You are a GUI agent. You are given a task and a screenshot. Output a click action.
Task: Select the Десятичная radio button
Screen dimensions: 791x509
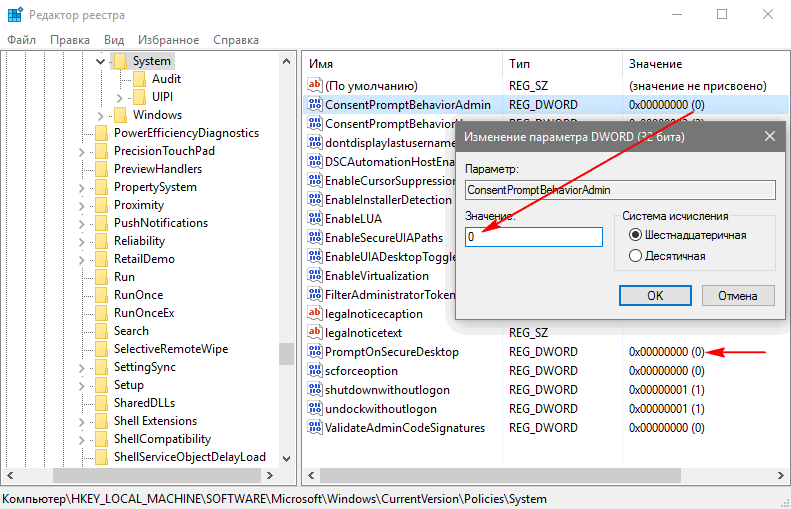click(635, 256)
